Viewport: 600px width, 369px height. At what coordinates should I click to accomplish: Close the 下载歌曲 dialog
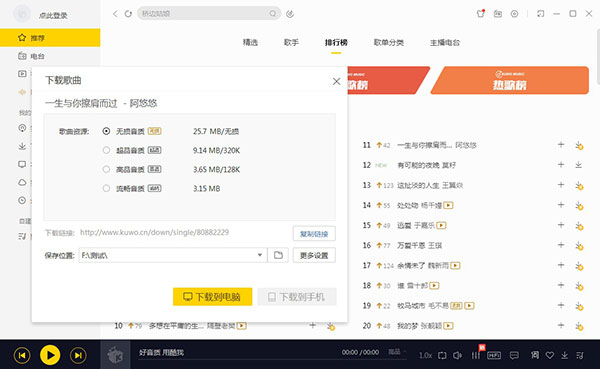pos(336,81)
